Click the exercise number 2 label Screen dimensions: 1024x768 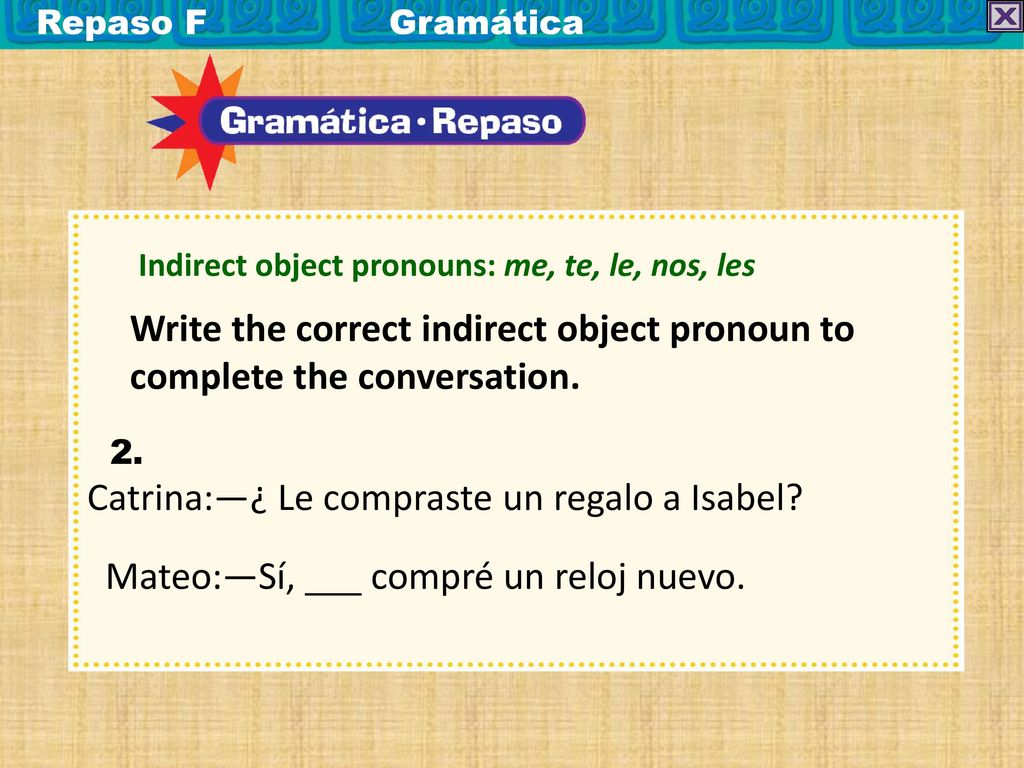(127, 452)
